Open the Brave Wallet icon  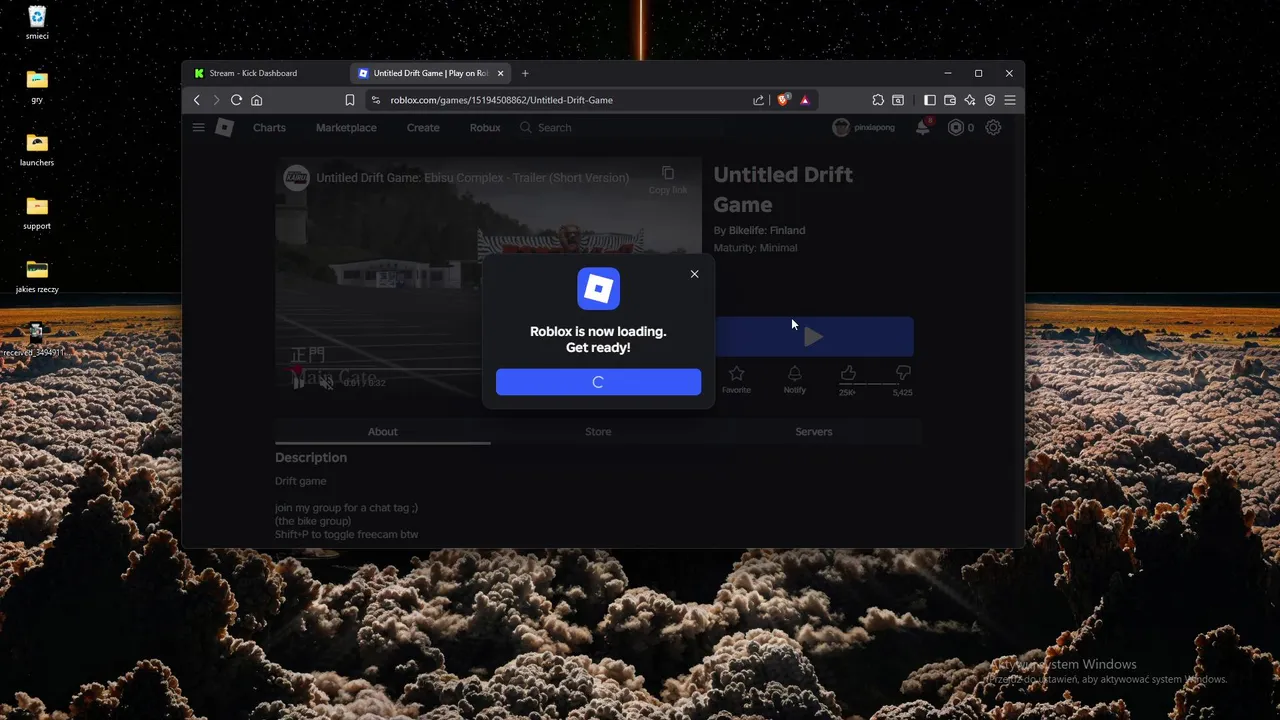click(950, 100)
